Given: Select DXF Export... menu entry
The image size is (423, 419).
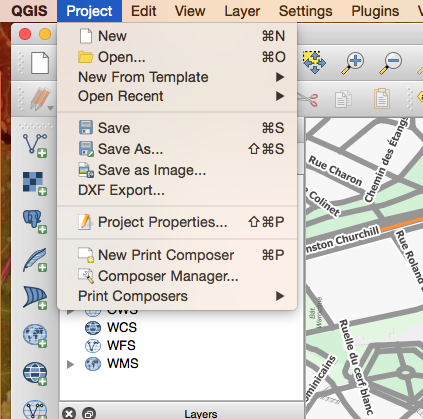Looking at the screenshot, I should point(177,190).
